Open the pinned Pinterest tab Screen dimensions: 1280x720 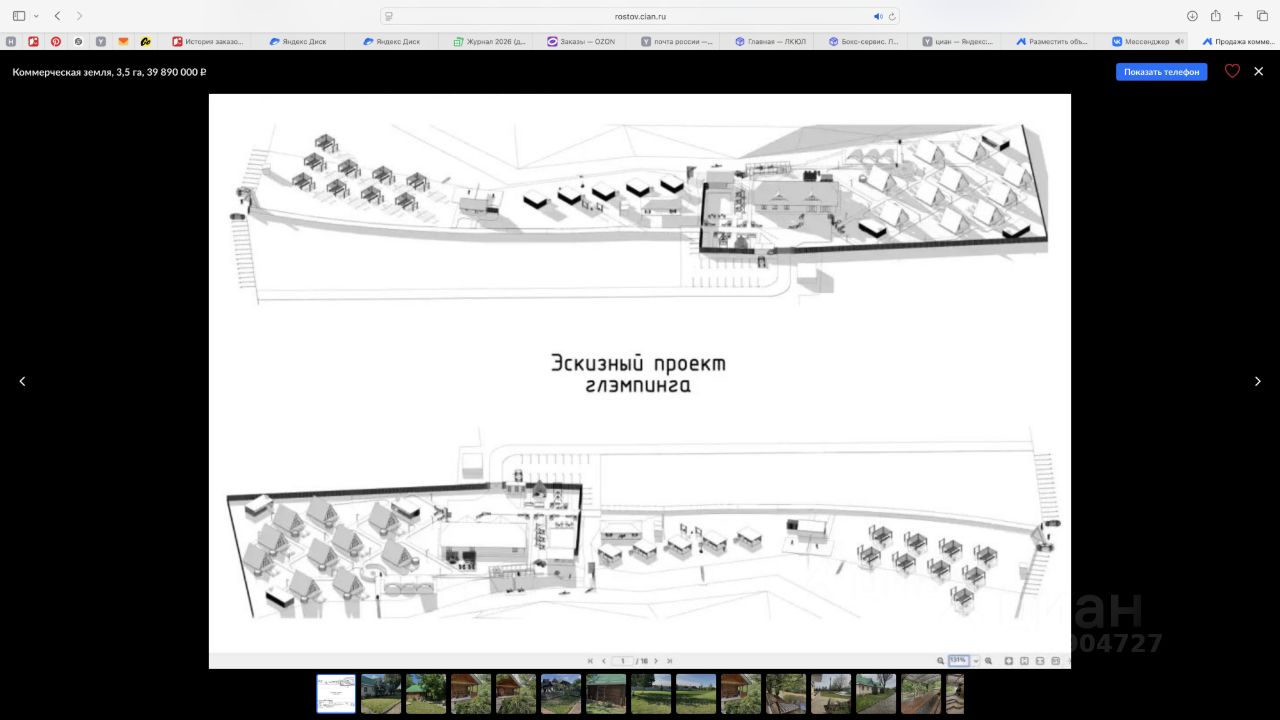click(x=56, y=42)
